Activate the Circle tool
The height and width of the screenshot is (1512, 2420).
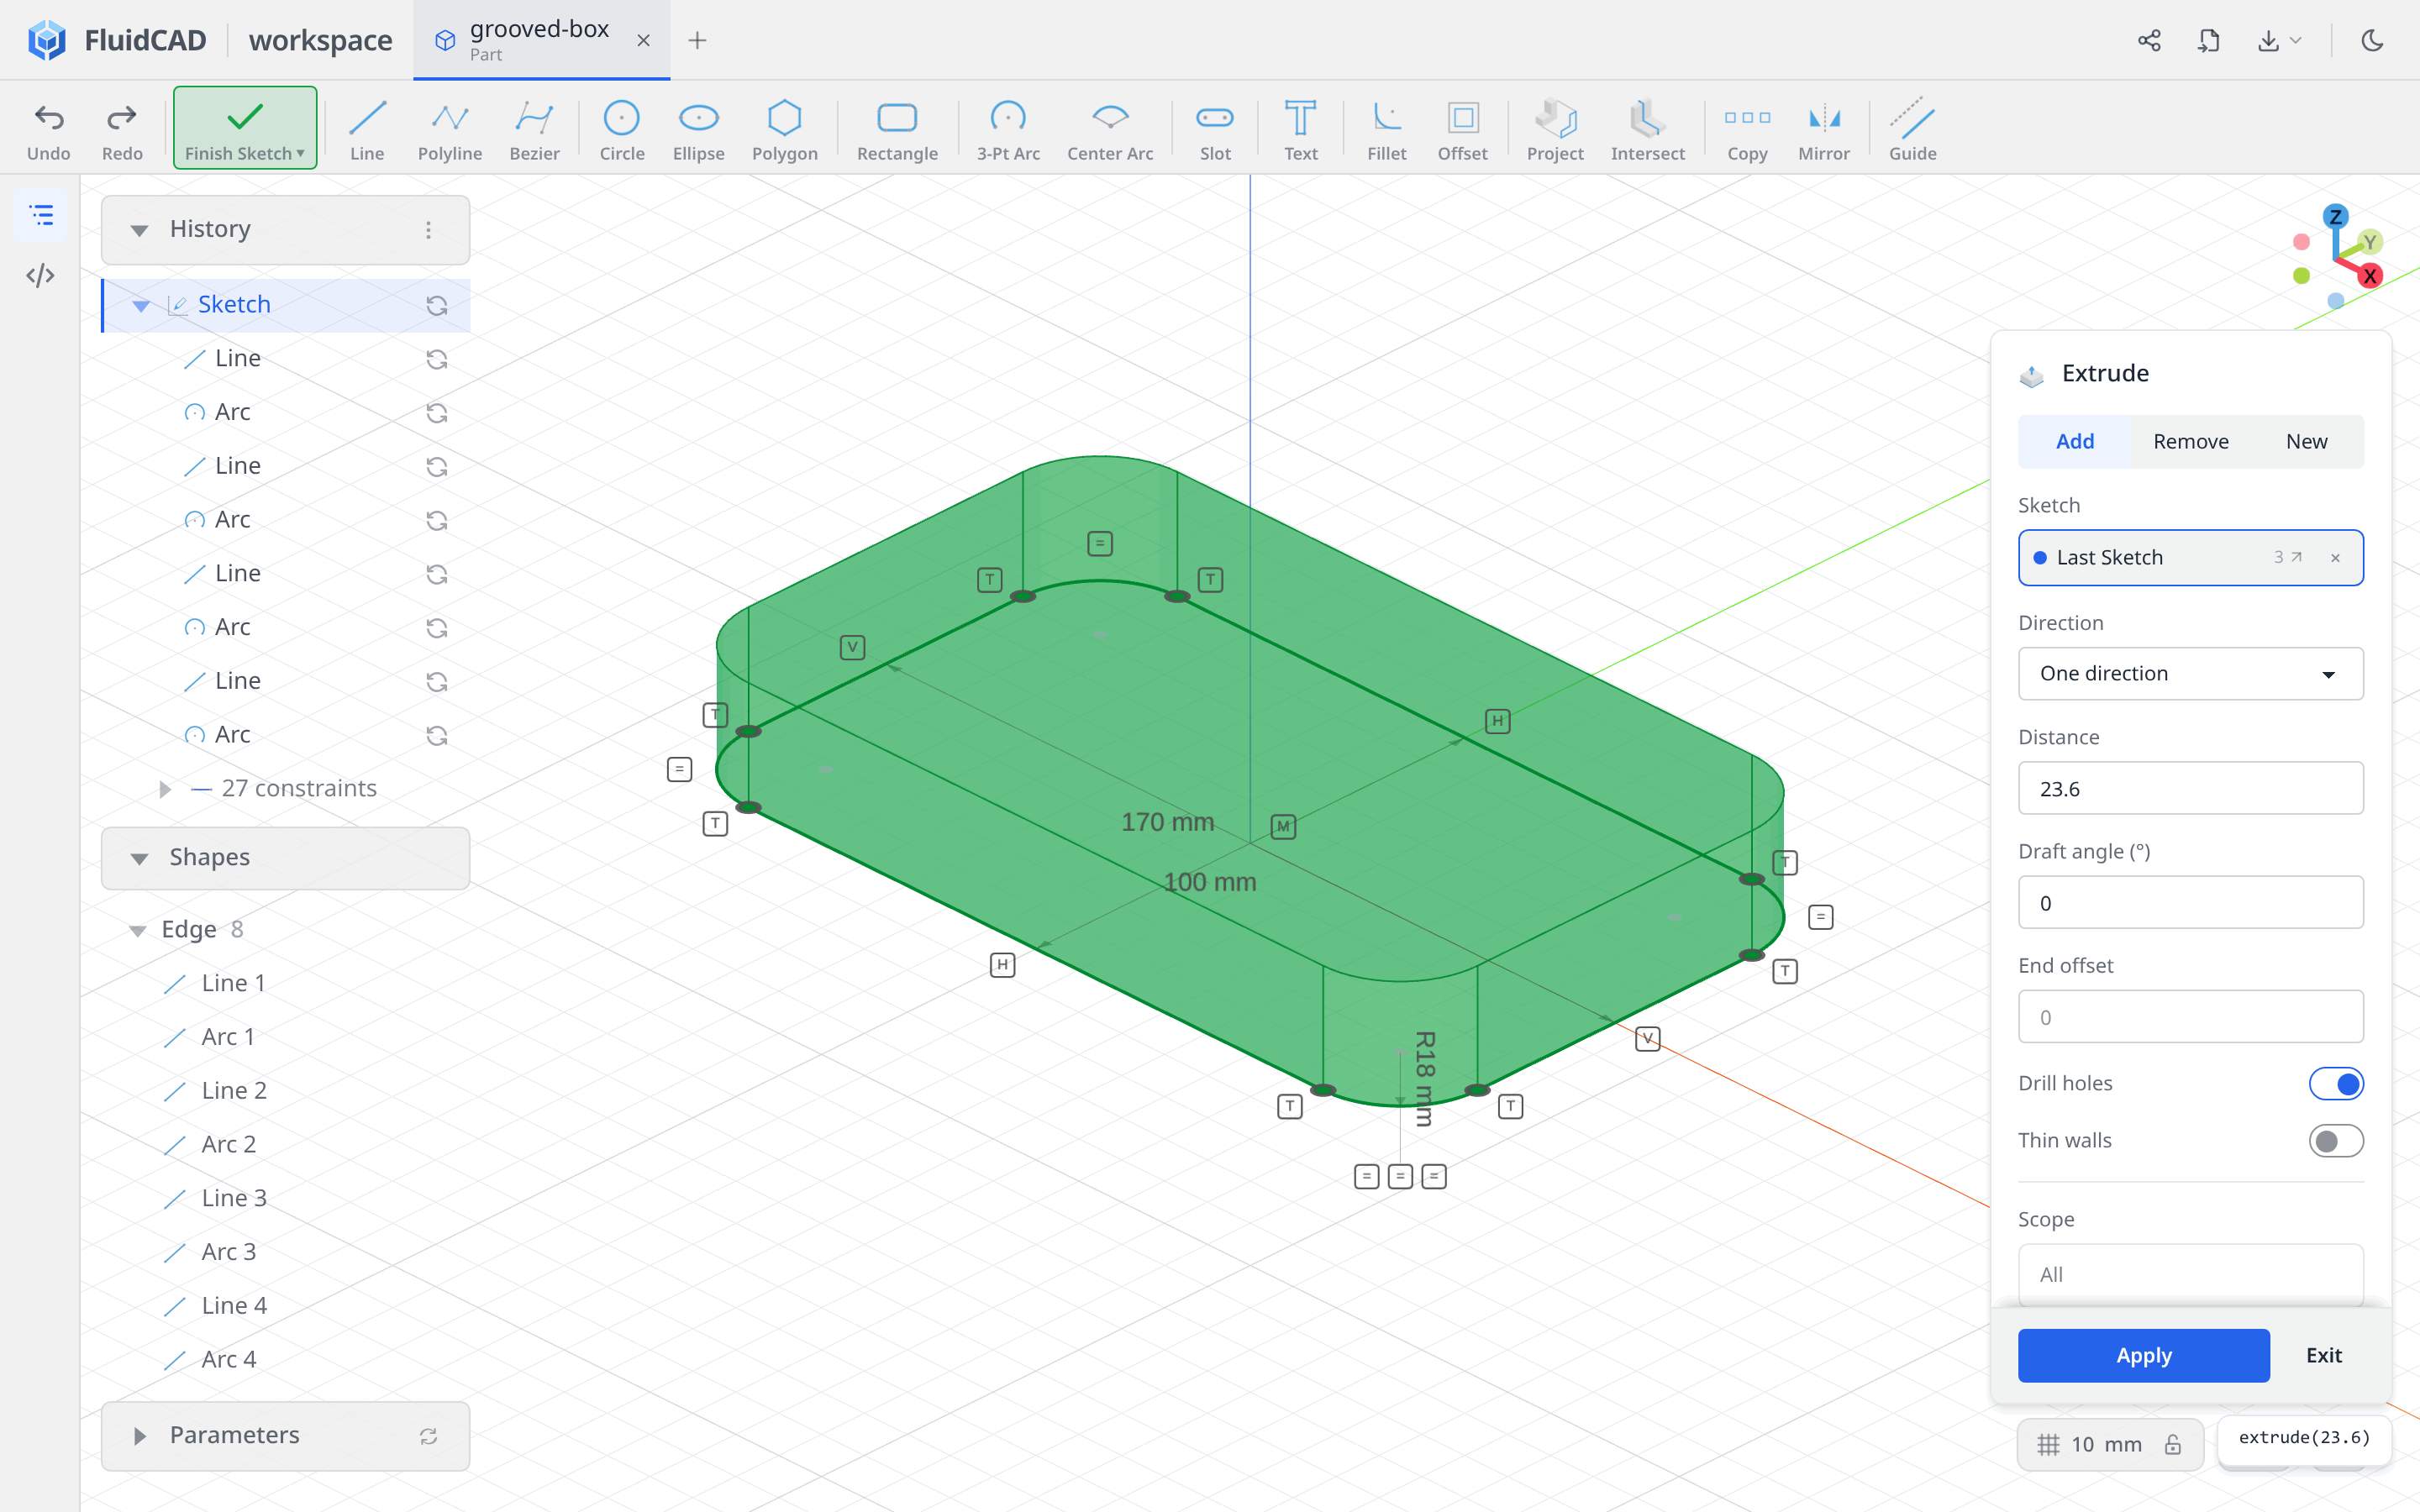tap(621, 129)
